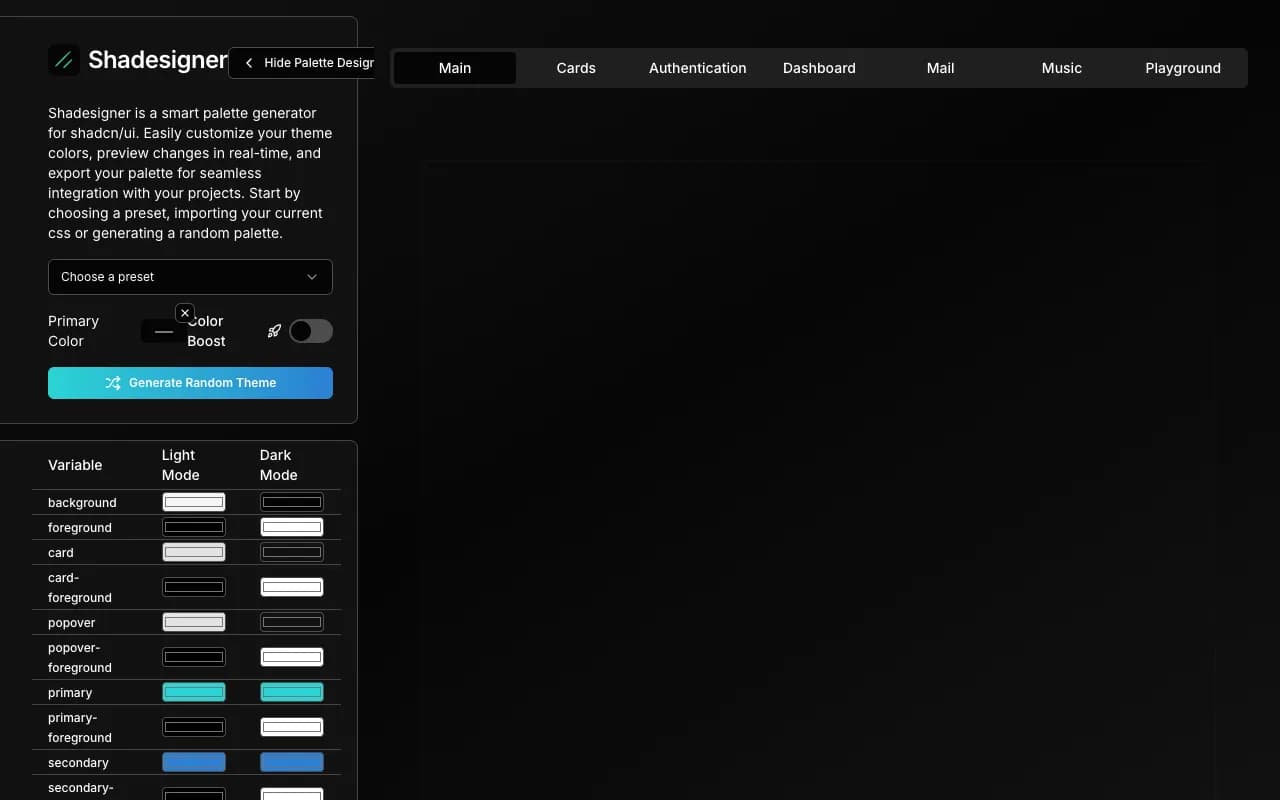This screenshot has width=1280, height=800.
Task: Open the Primary Color picker input
Action: coord(163,330)
